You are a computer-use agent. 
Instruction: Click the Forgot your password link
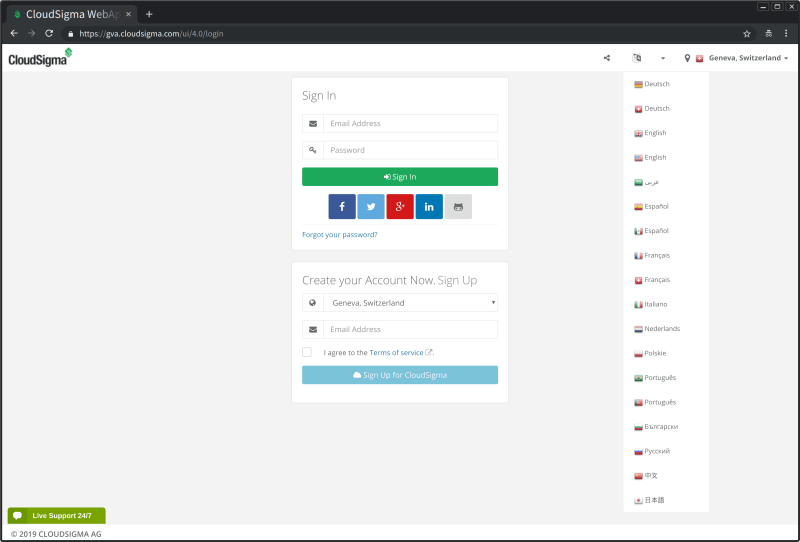340,235
